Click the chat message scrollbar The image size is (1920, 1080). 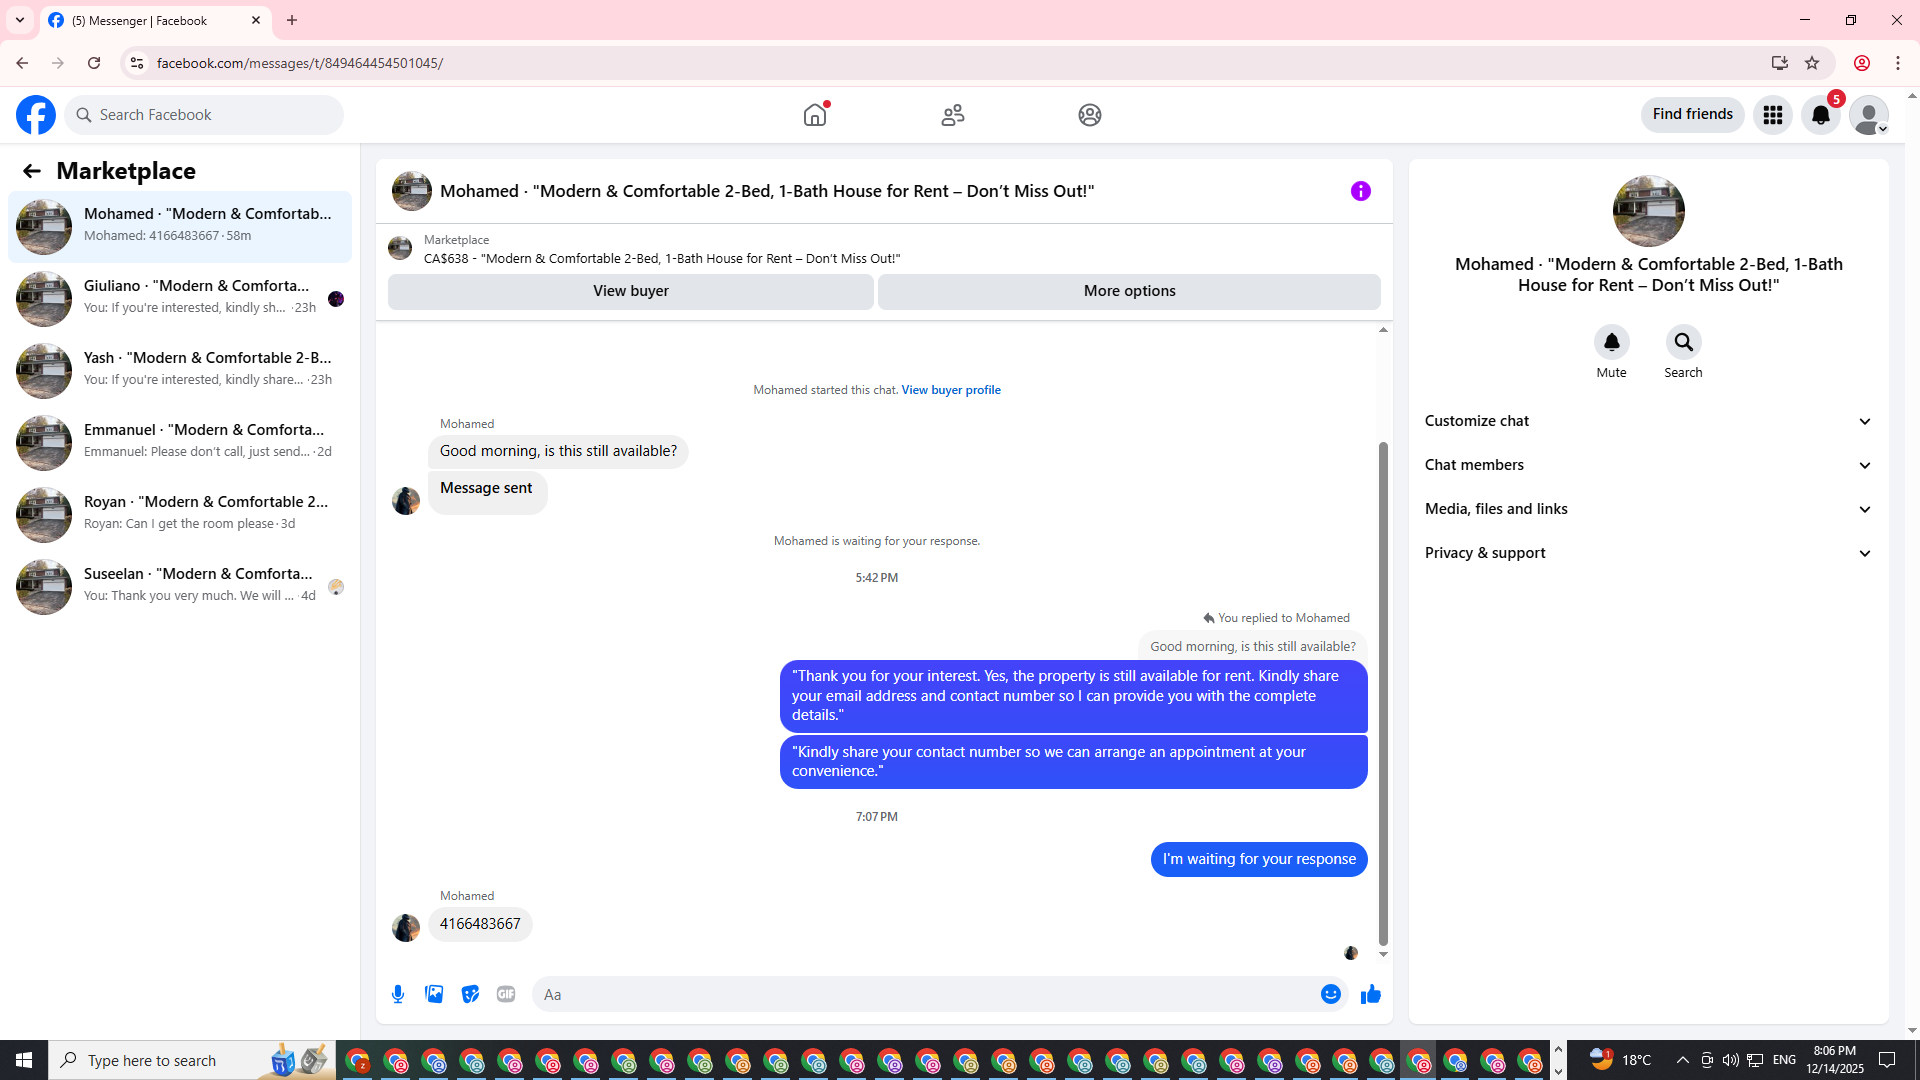click(x=1383, y=690)
